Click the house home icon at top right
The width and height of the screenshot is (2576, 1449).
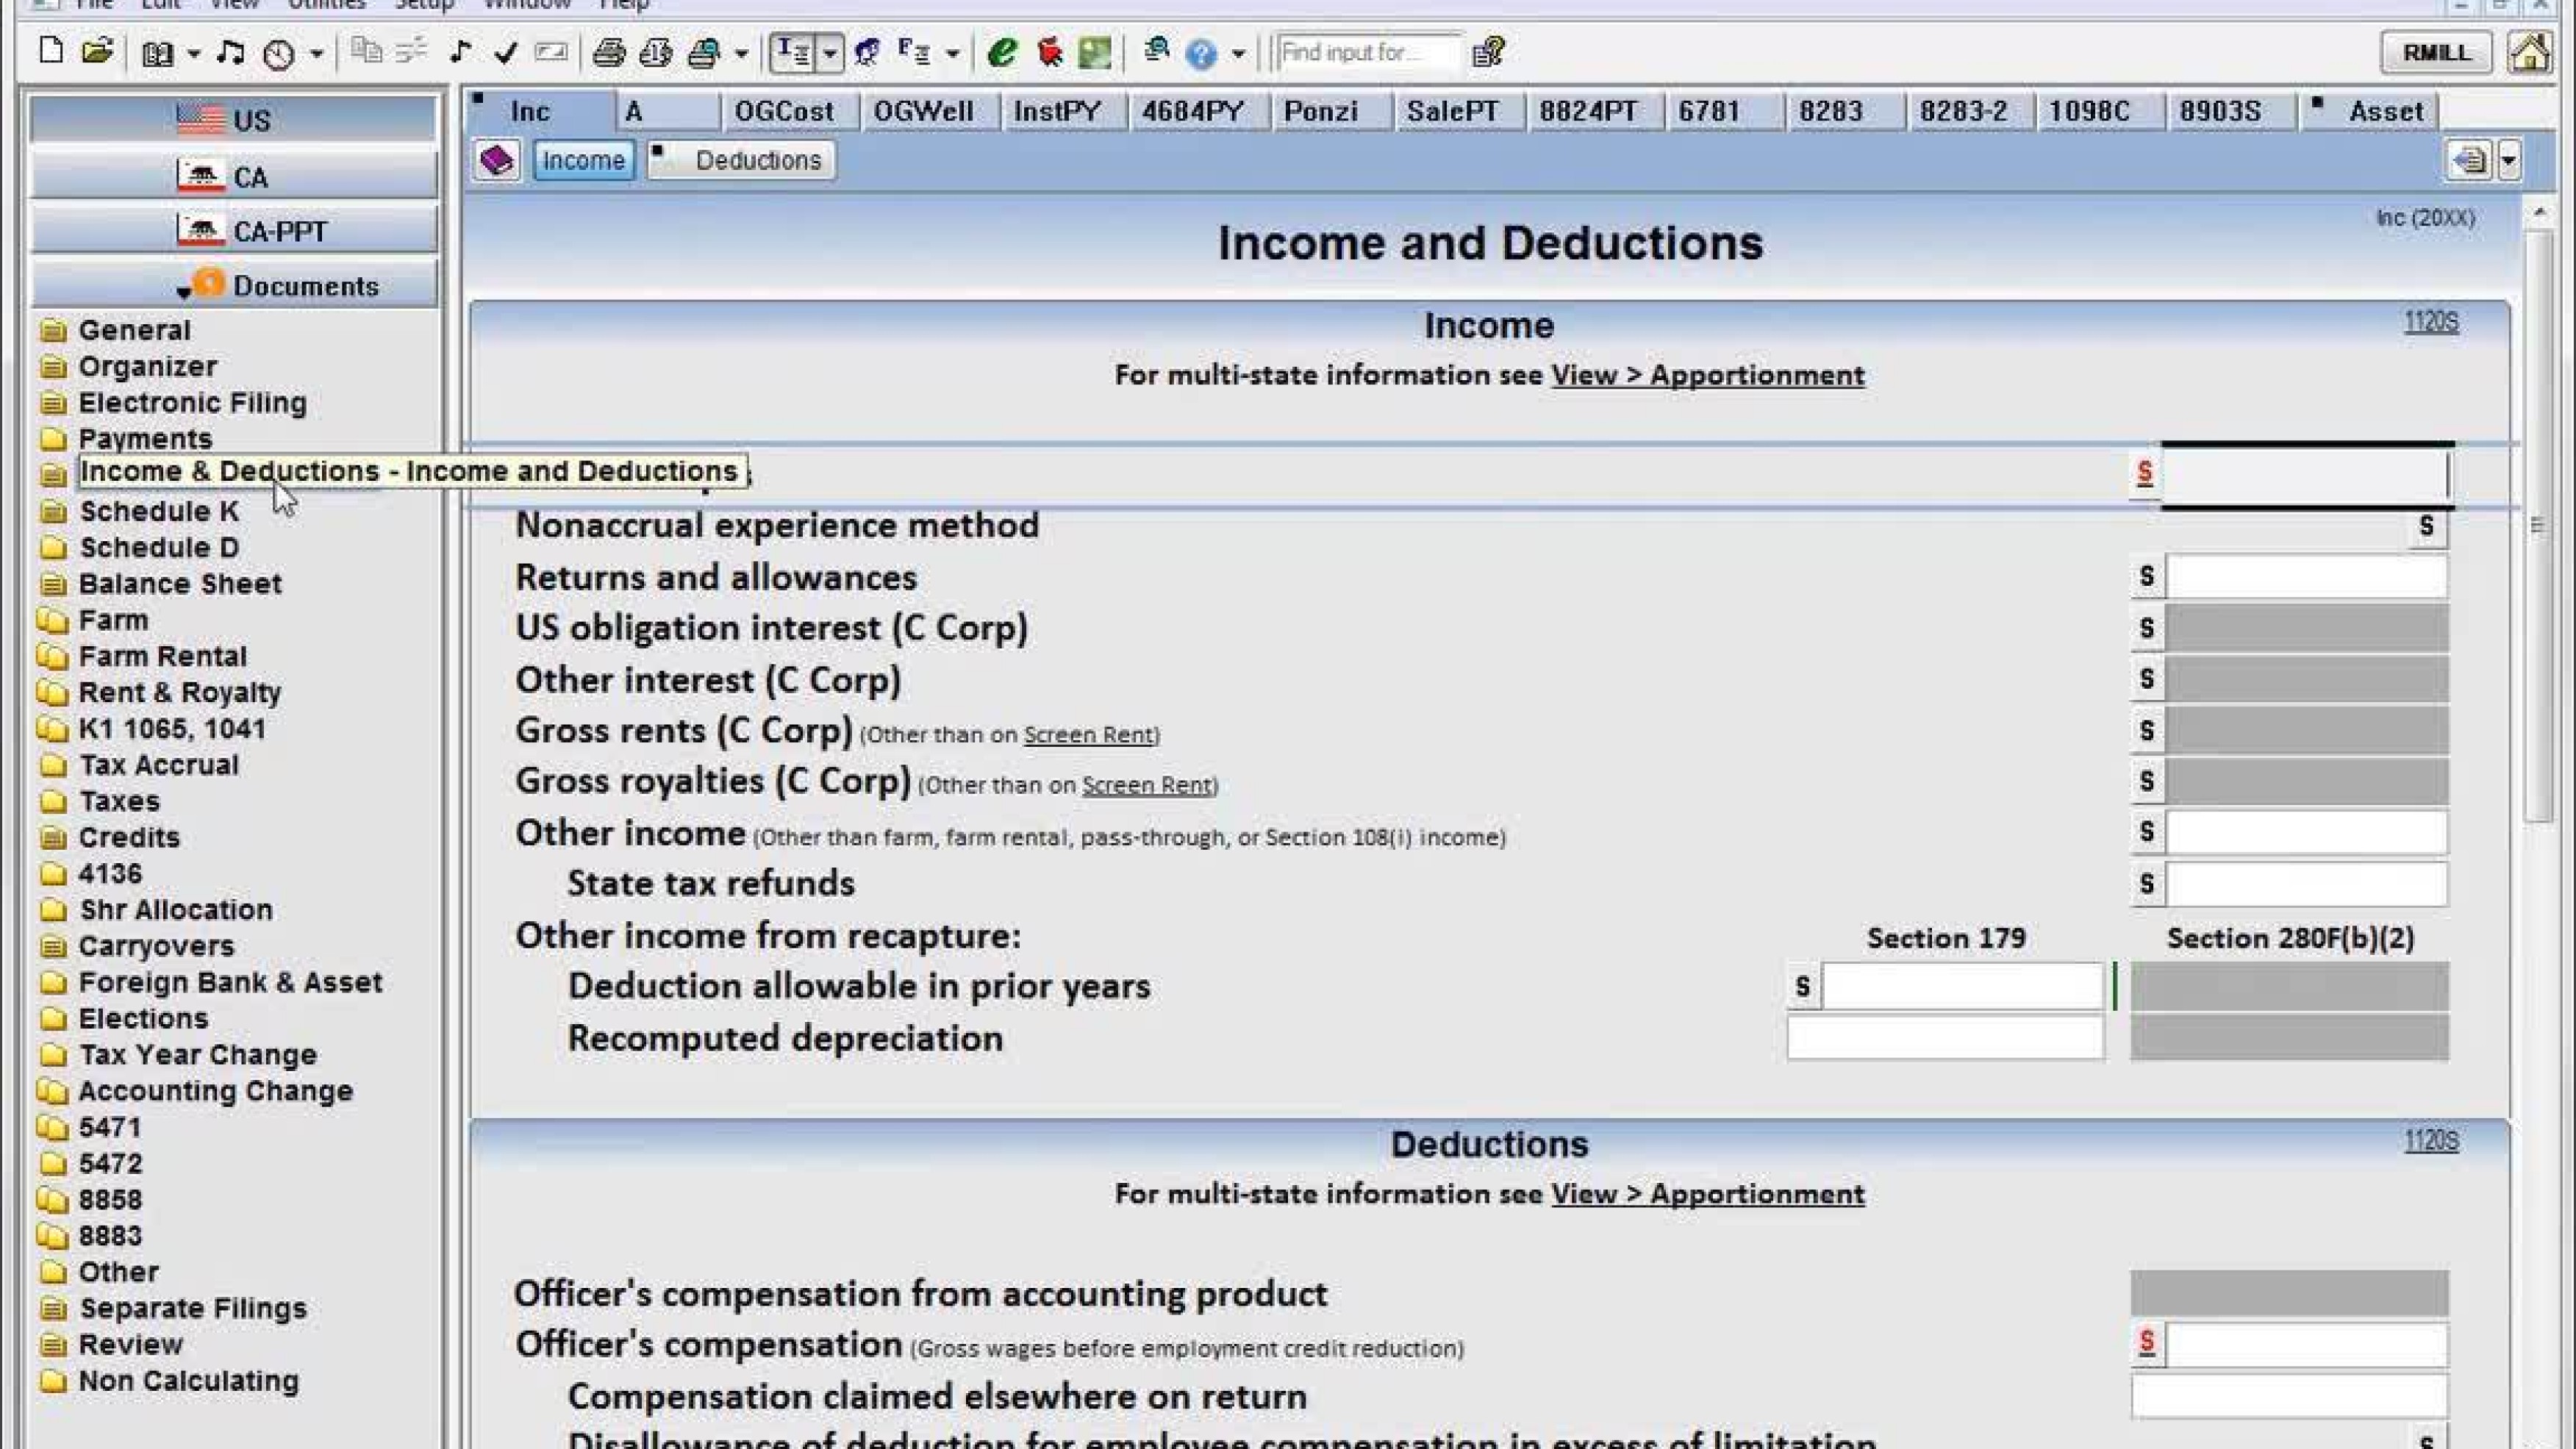point(2528,52)
